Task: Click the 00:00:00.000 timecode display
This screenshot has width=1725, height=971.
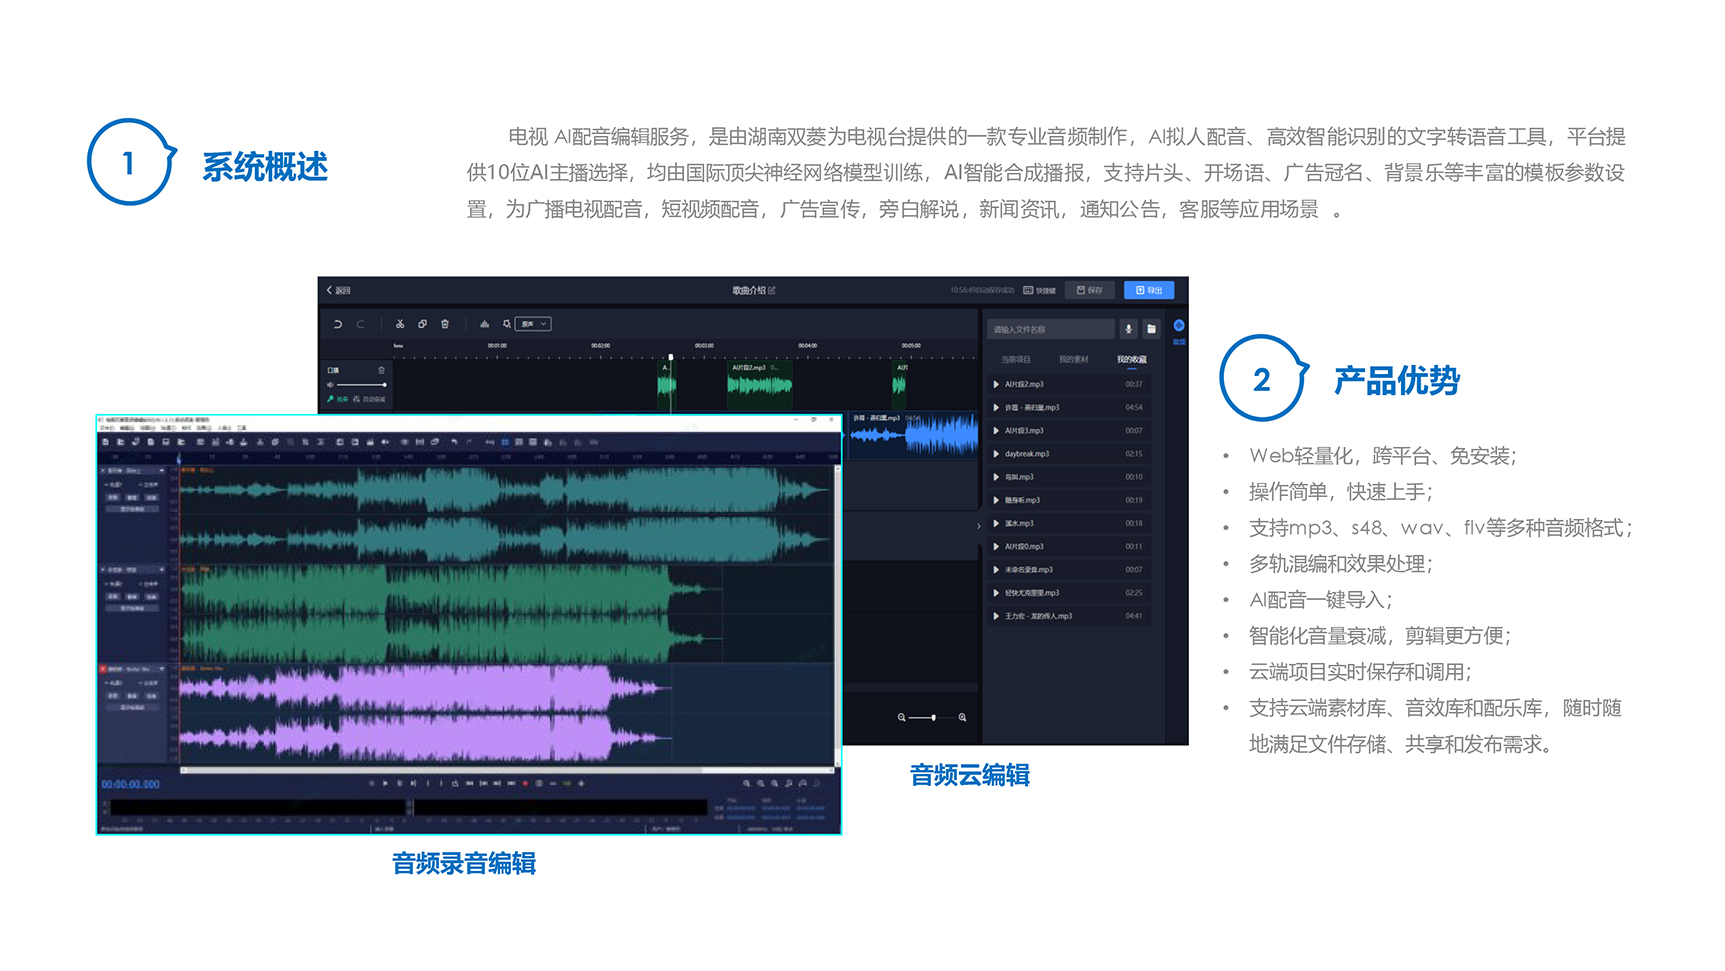Action: [x=130, y=785]
